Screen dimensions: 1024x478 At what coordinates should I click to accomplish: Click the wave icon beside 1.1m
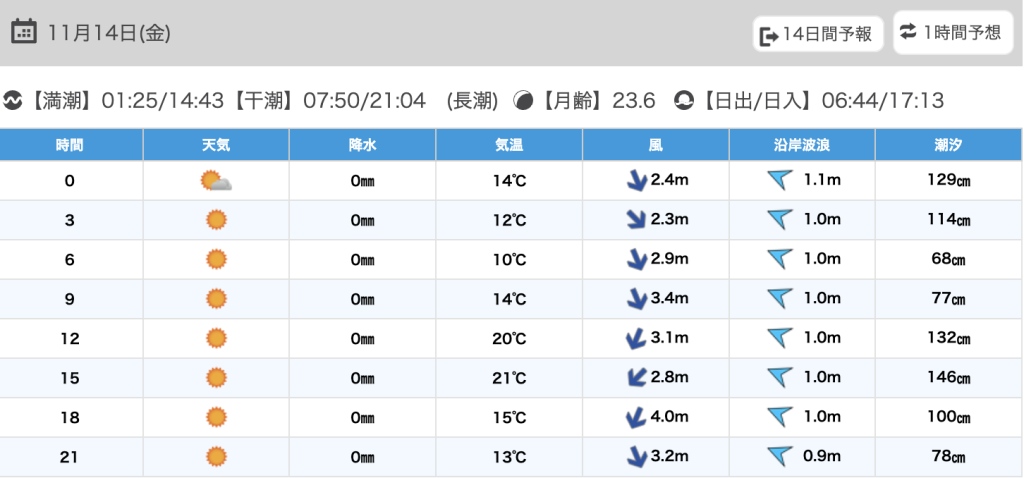[779, 181]
